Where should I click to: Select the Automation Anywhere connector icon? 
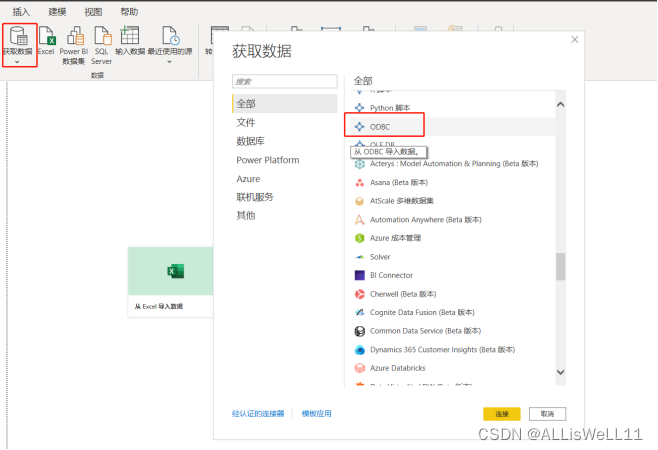360,220
